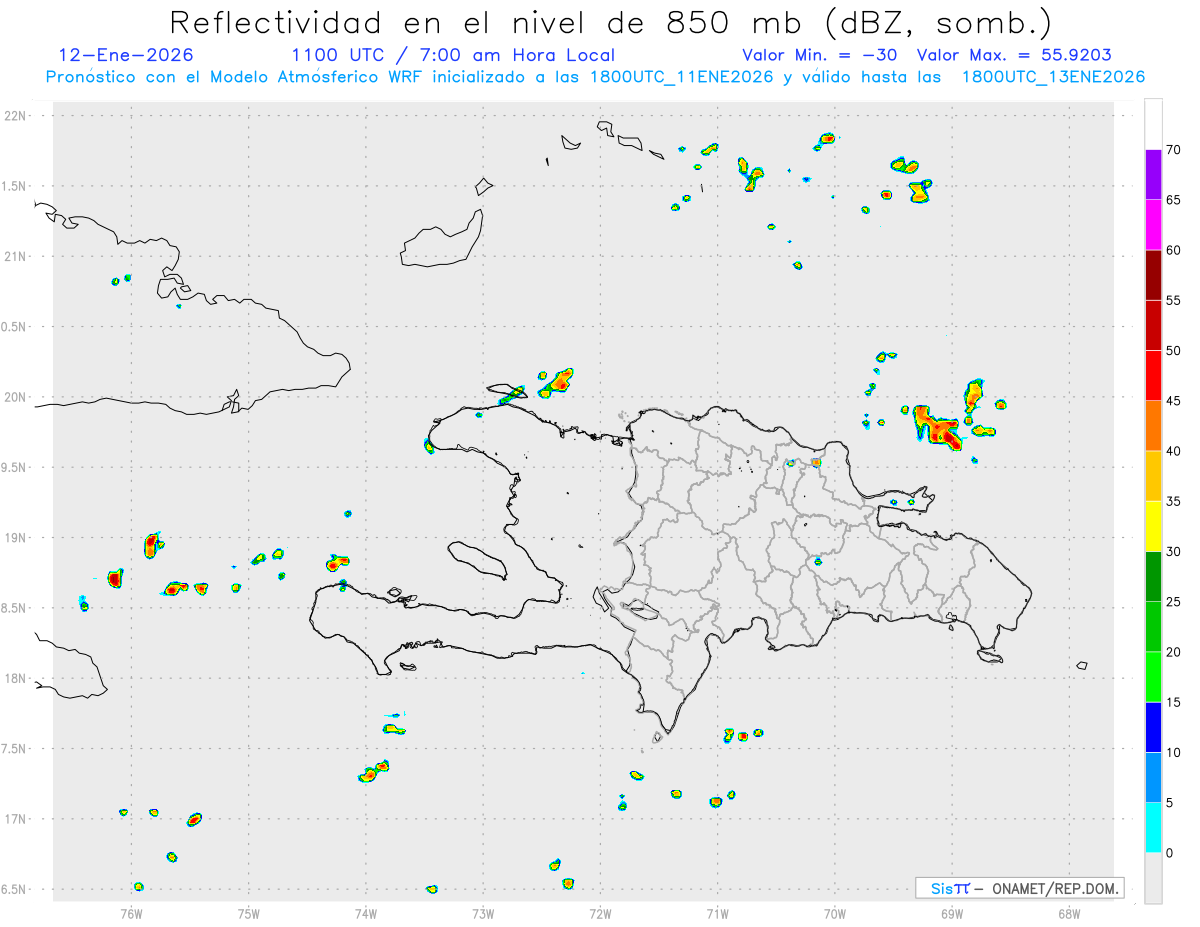
Task: Click the '65' value on the color scale
Action: tap(1174, 200)
